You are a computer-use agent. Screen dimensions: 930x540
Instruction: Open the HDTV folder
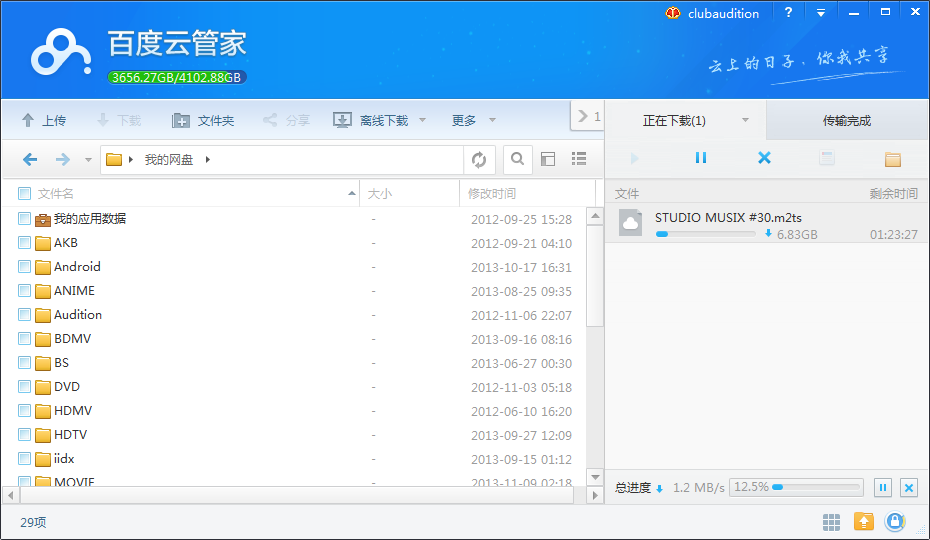coord(71,434)
